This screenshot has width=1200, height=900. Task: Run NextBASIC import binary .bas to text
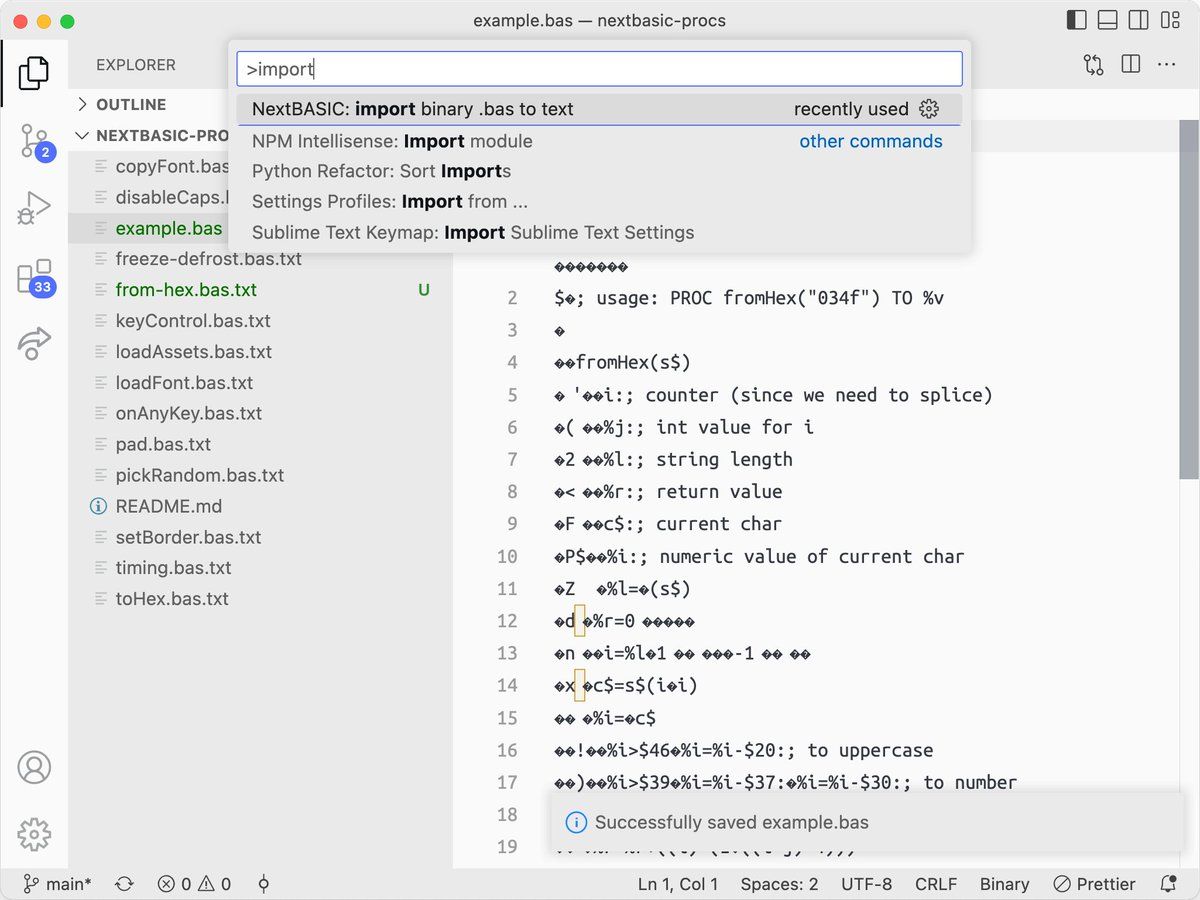[599, 109]
